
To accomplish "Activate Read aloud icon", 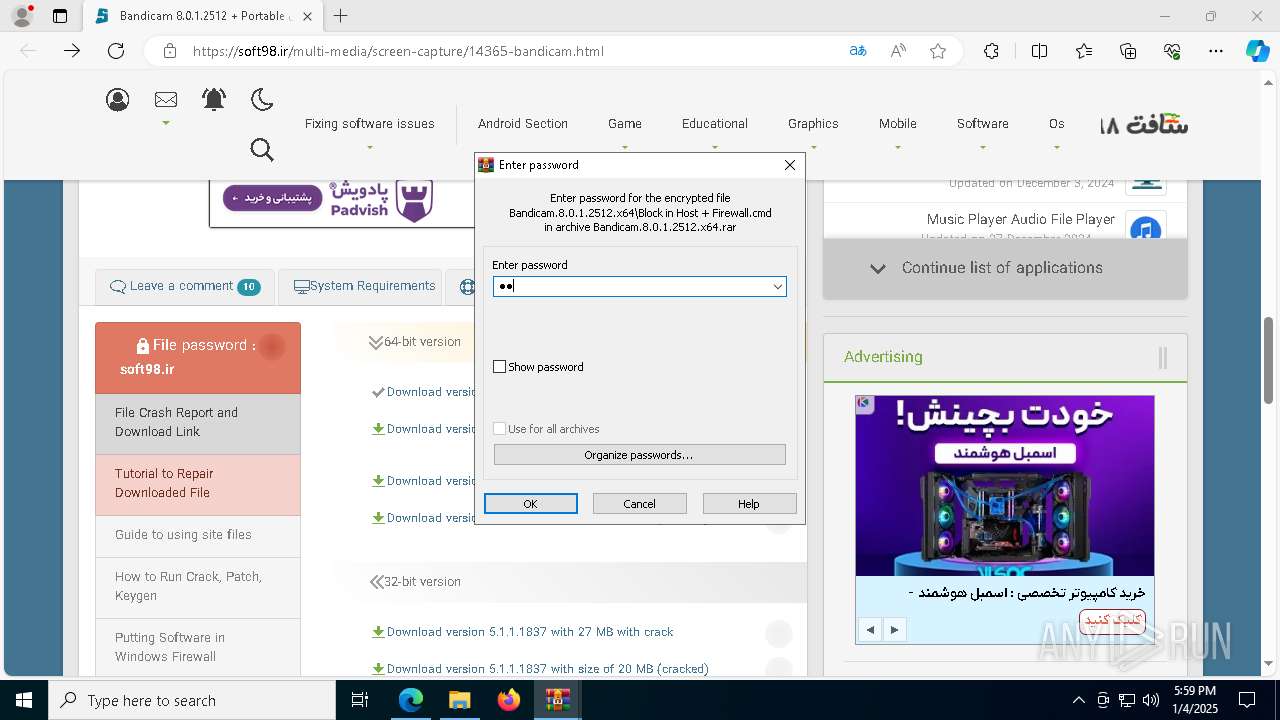I will [x=898, y=51].
